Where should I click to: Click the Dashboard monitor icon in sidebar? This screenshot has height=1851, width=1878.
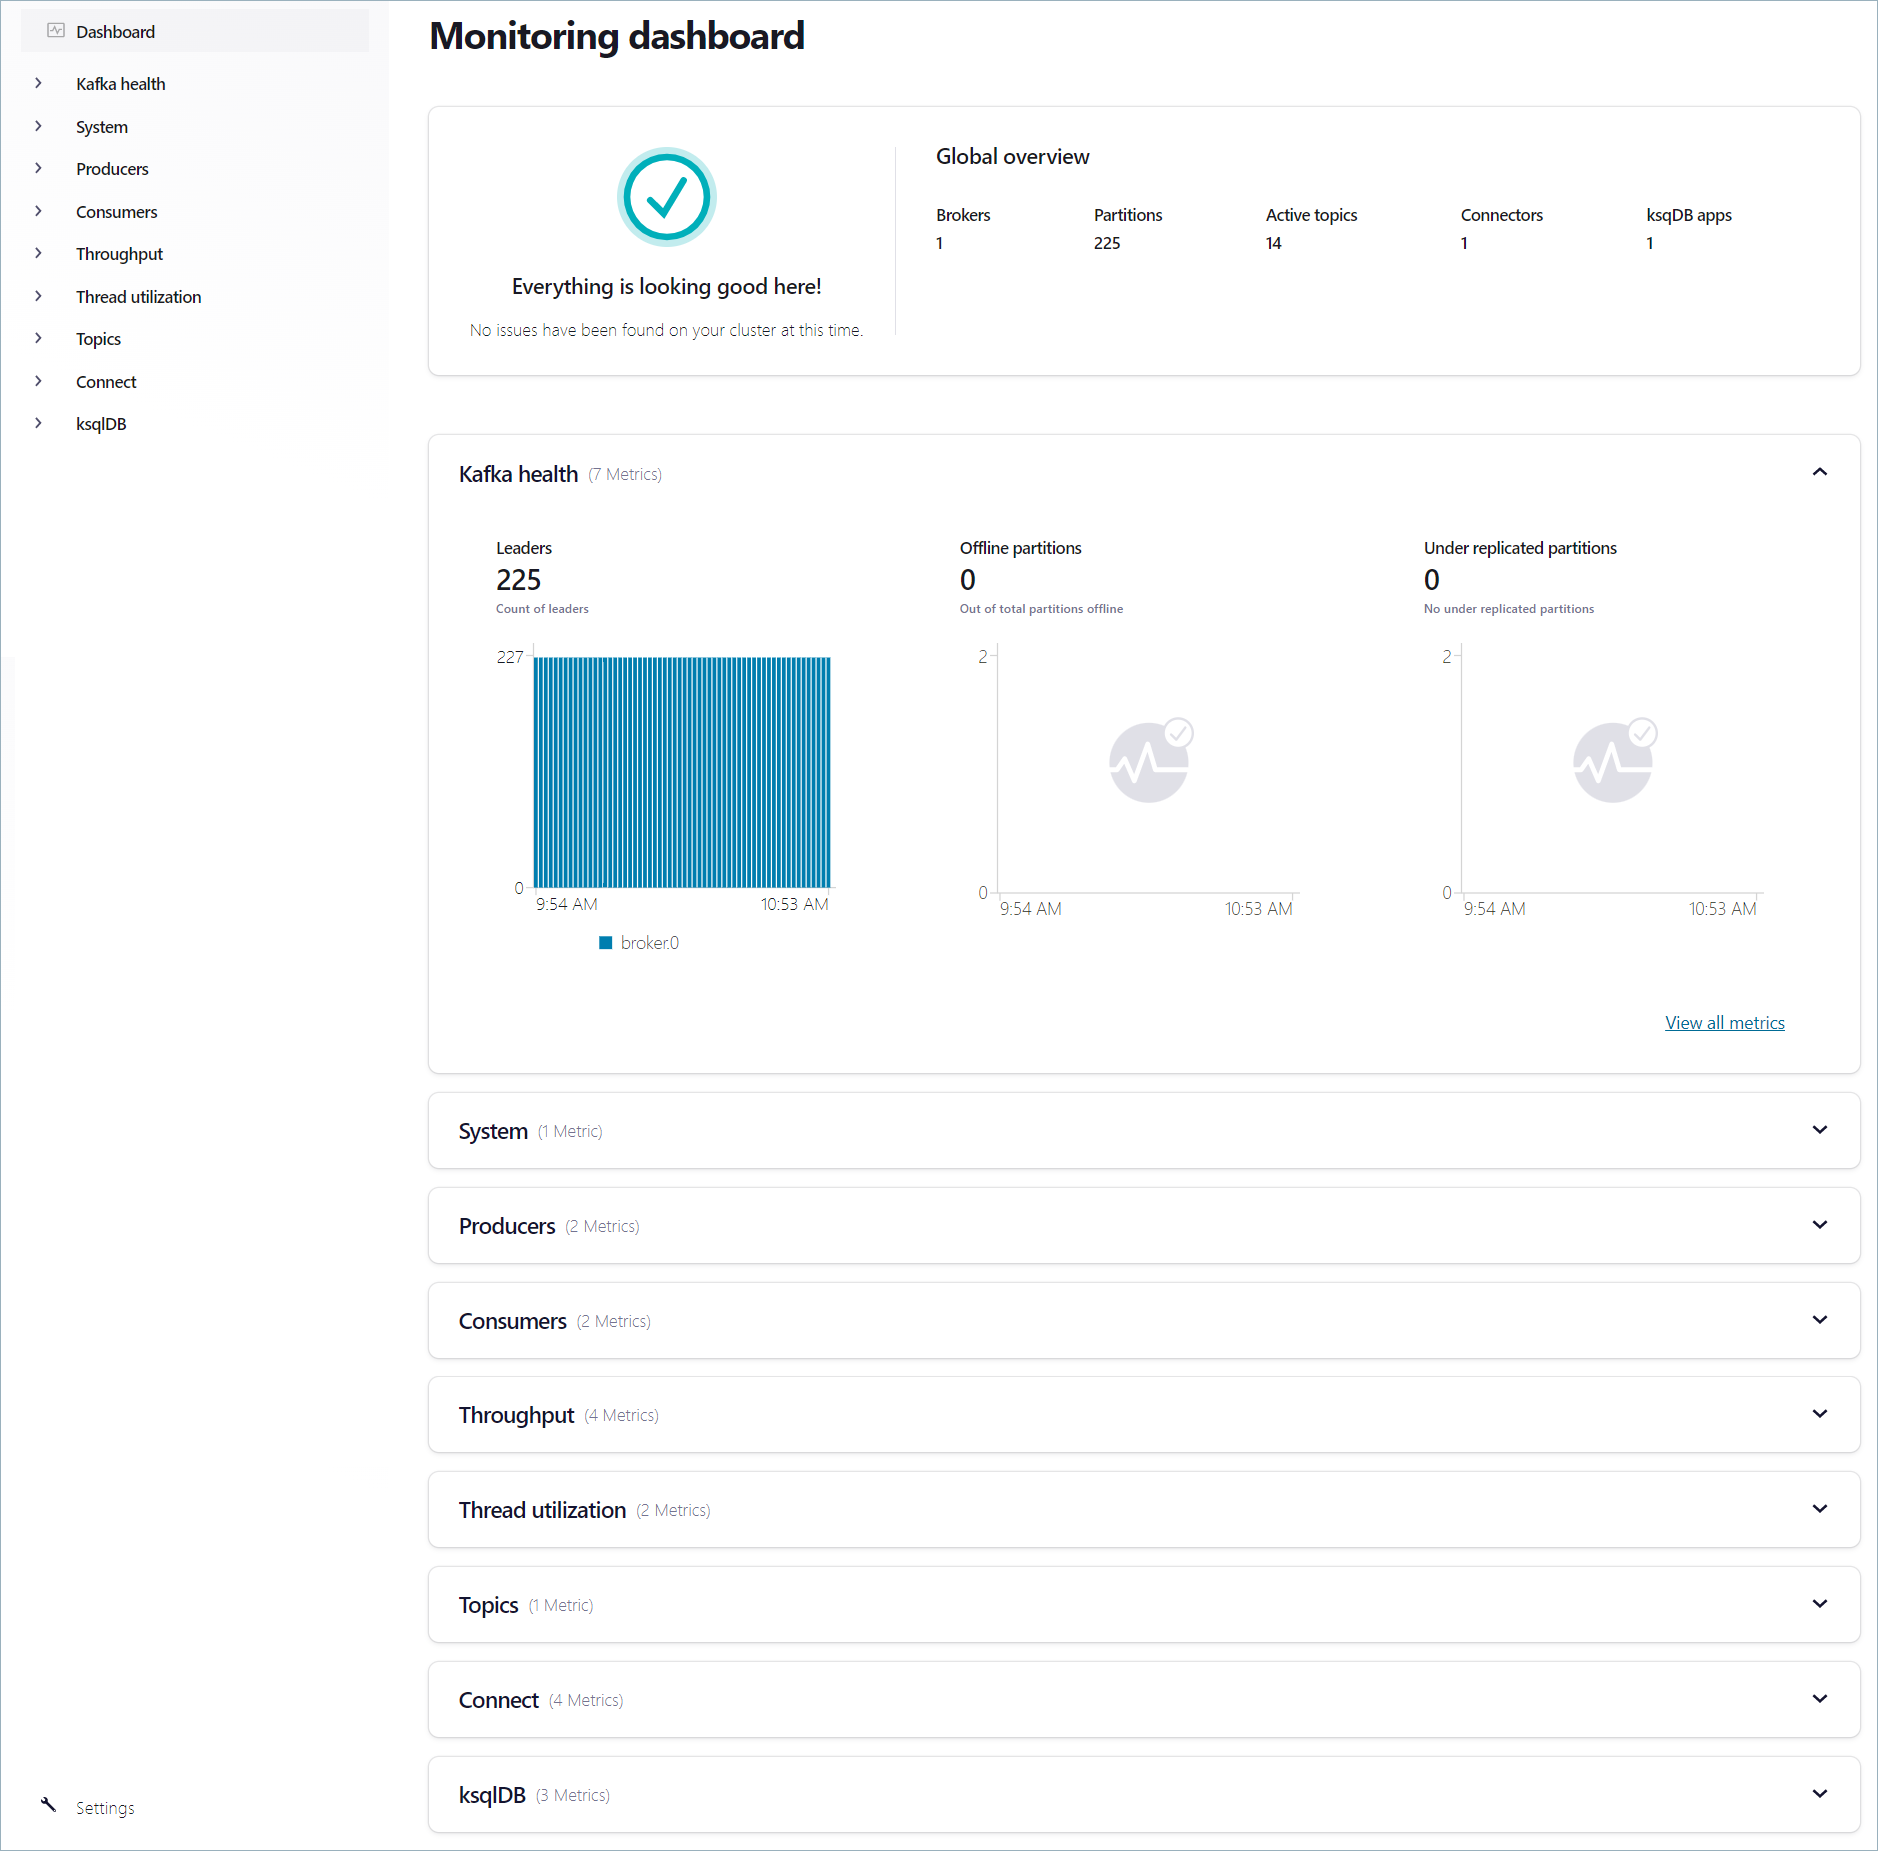[x=56, y=31]
